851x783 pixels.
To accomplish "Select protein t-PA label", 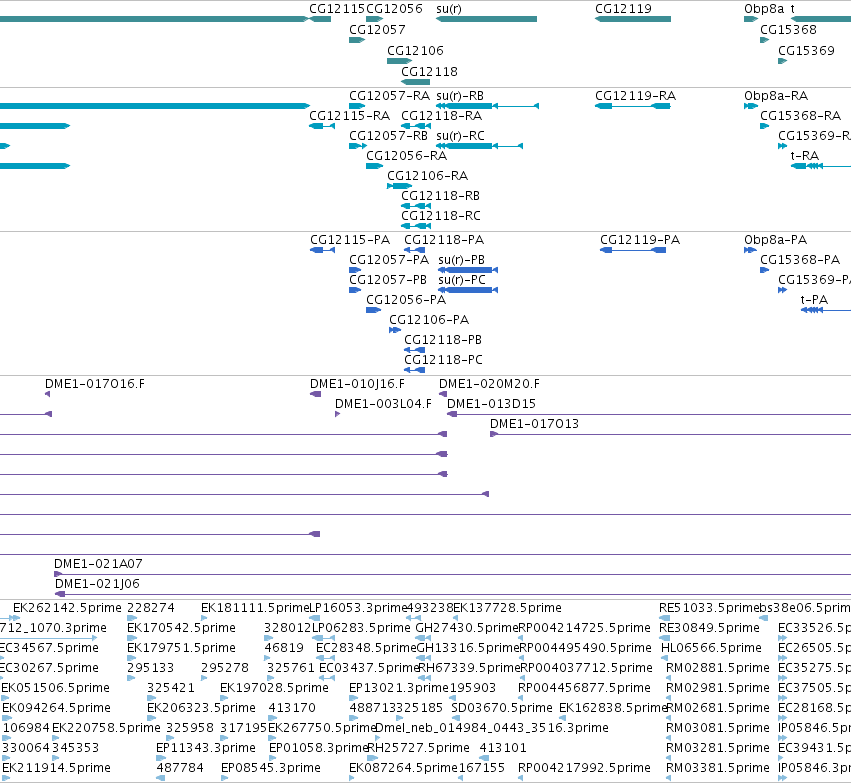I will (x=814, y=300).
